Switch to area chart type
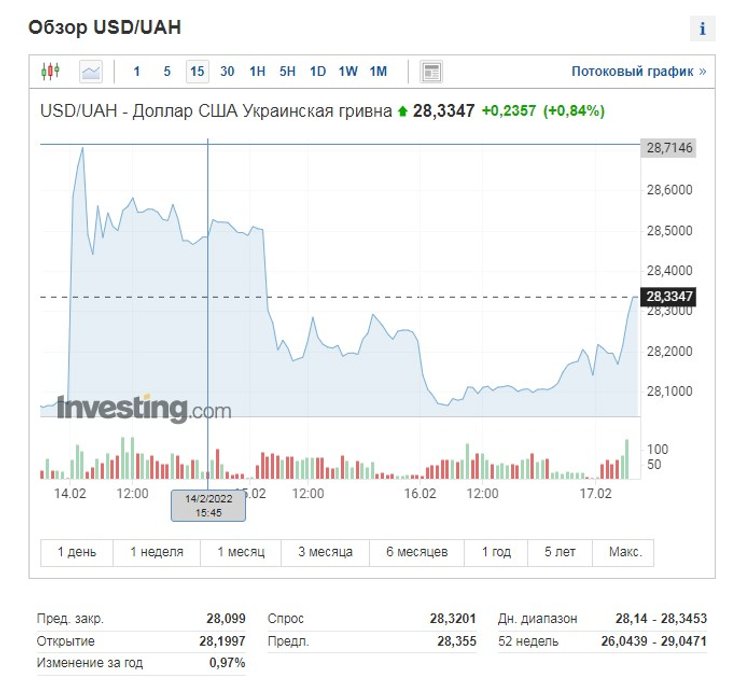Viewport: 740px width, 680px height. [91, 71]
